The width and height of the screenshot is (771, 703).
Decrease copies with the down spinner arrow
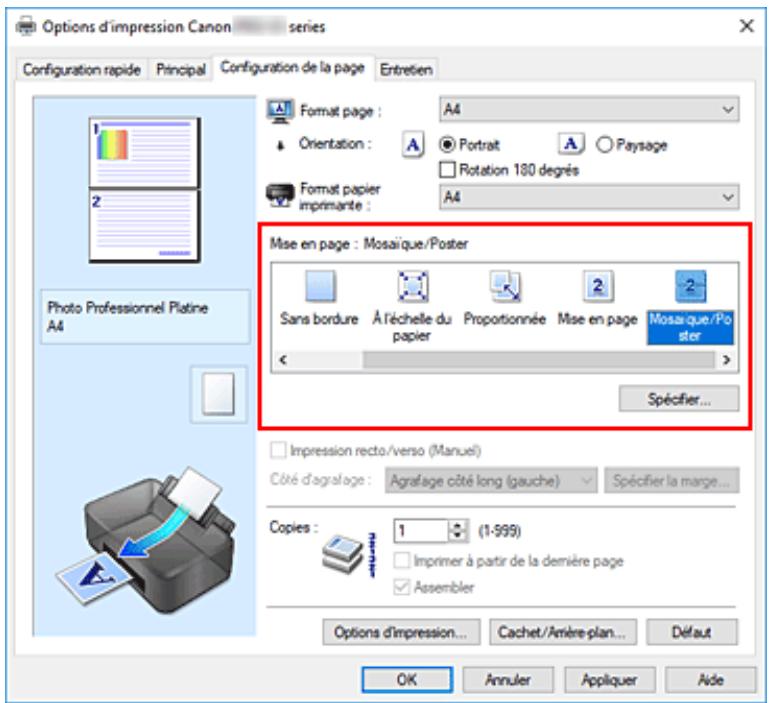[458, 536]
